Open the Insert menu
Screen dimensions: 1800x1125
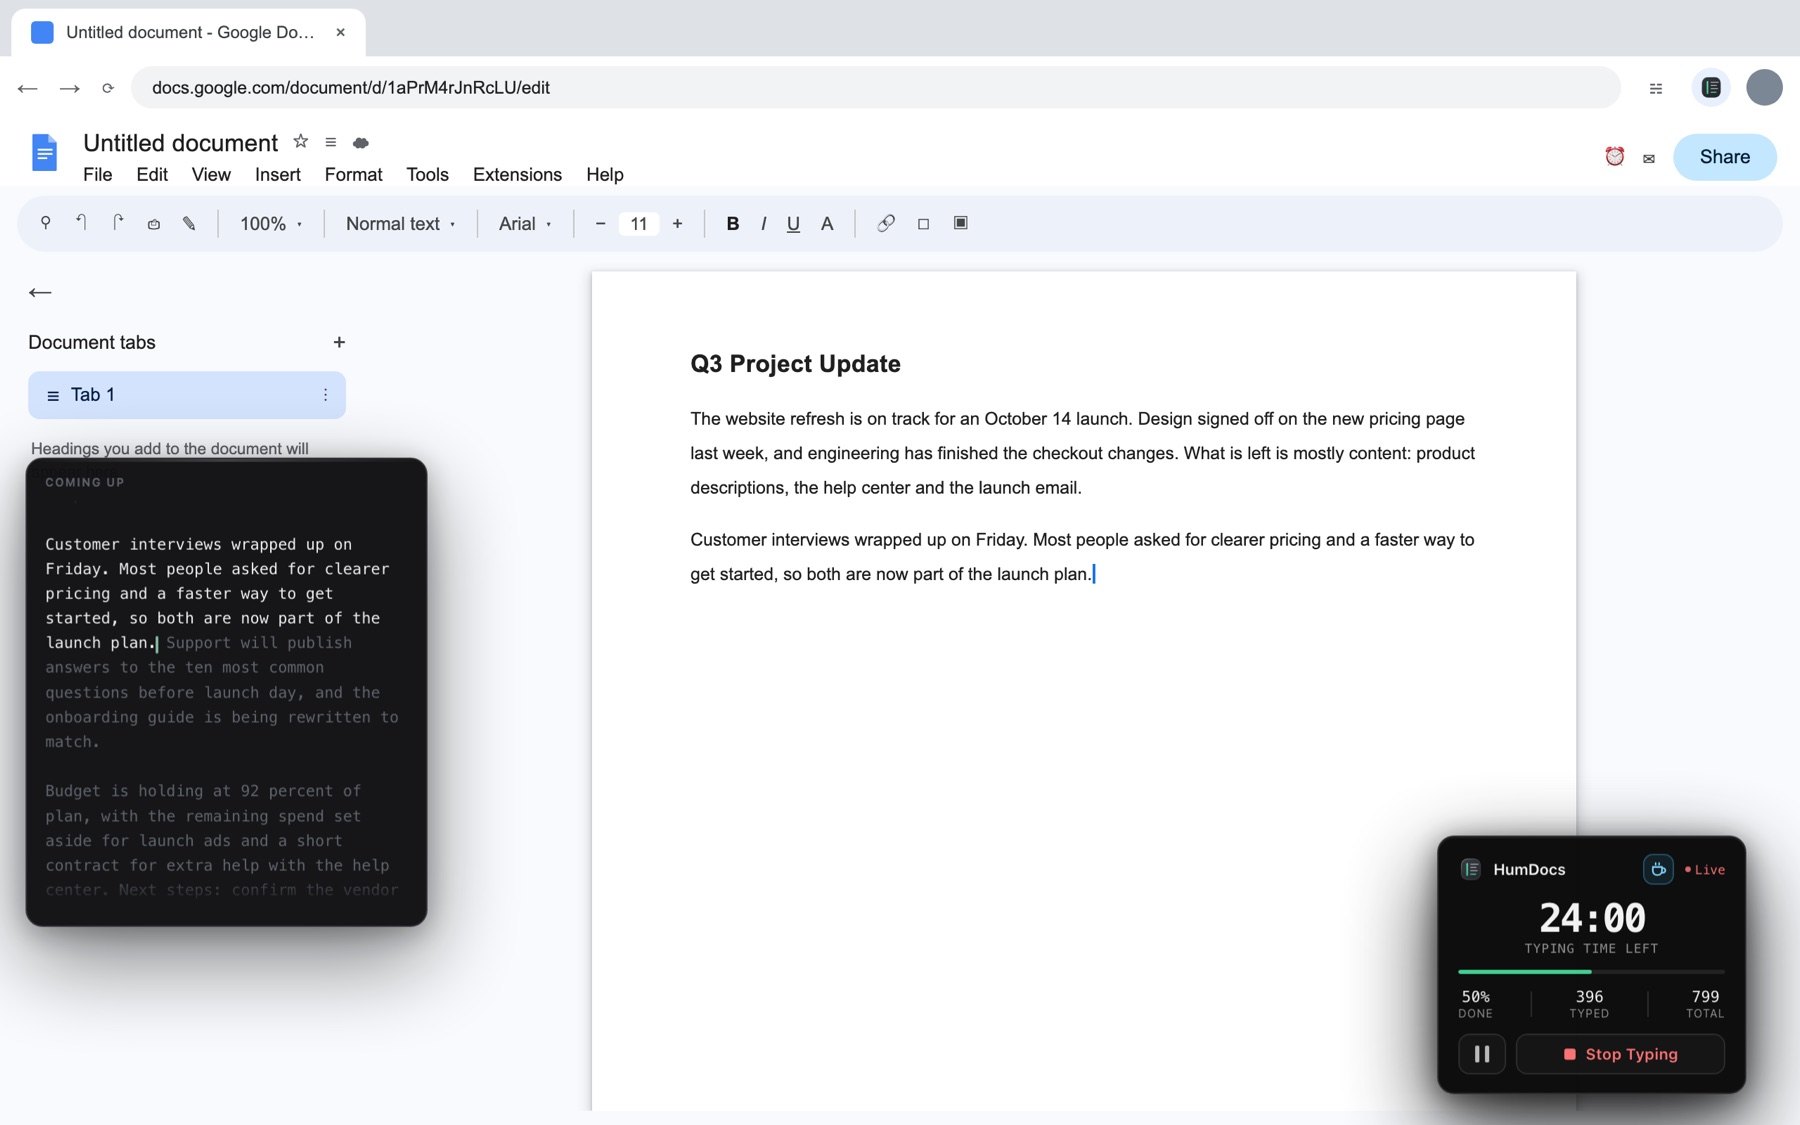tap(277, 174)
